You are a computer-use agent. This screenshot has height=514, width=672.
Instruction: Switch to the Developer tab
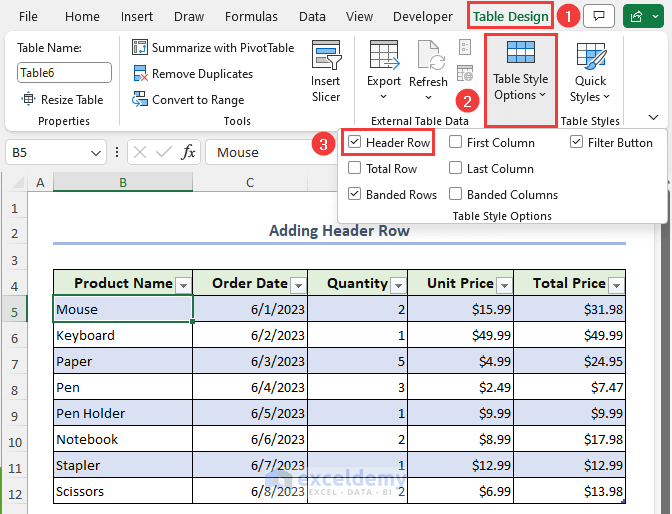pos(423,16)
